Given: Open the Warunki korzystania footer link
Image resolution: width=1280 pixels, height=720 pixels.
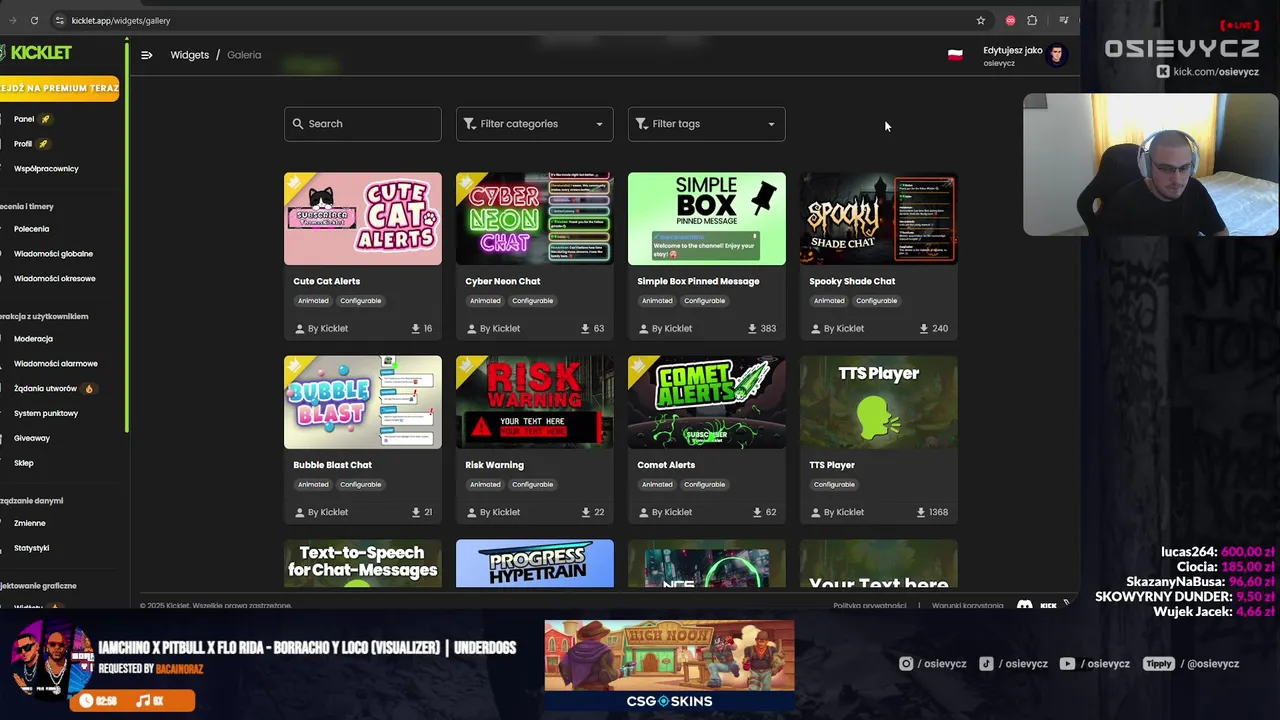Looking at the screenshot, I should coord(968,605).
